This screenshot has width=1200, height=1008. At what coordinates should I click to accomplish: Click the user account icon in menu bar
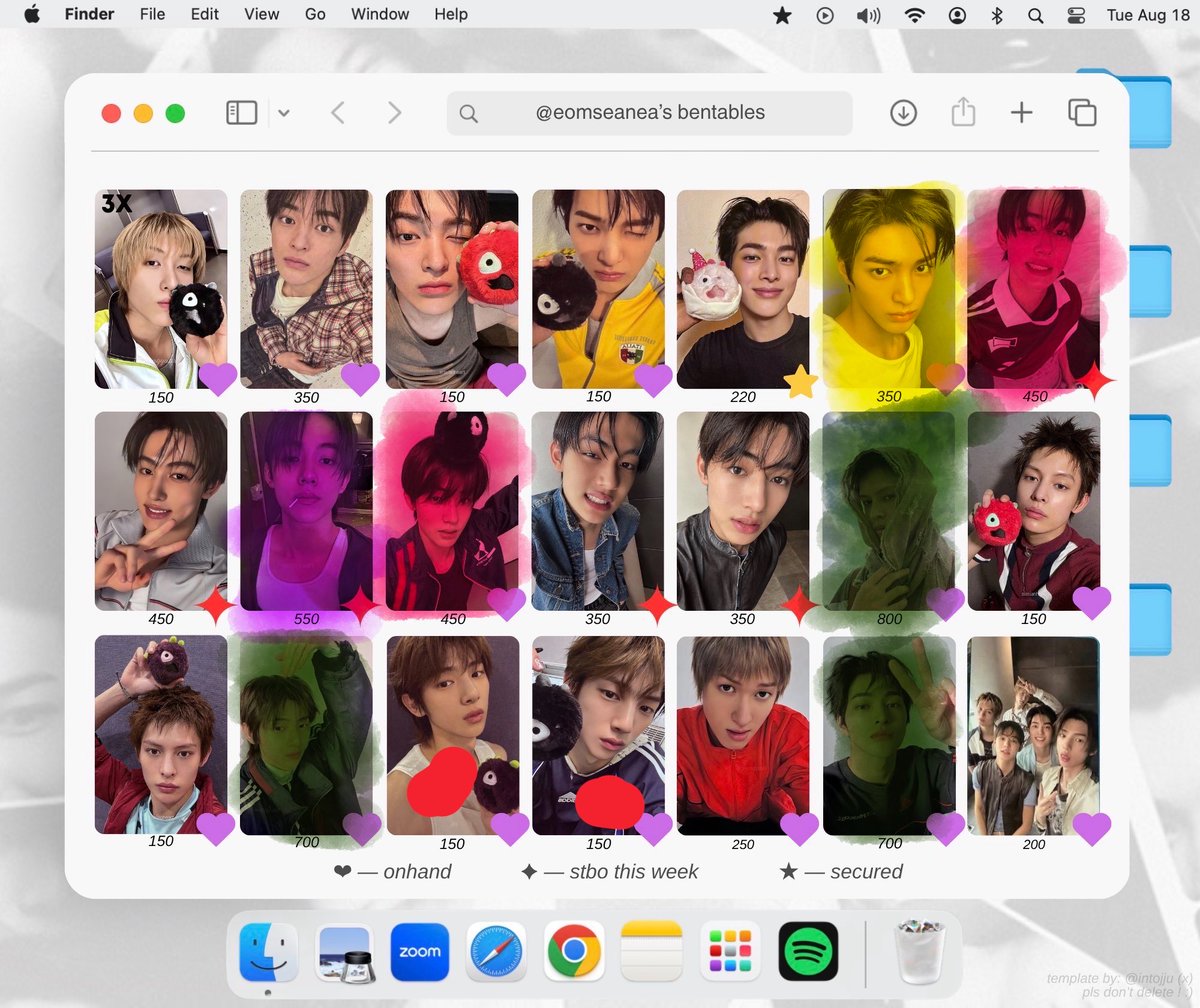(x=958, y=15)
